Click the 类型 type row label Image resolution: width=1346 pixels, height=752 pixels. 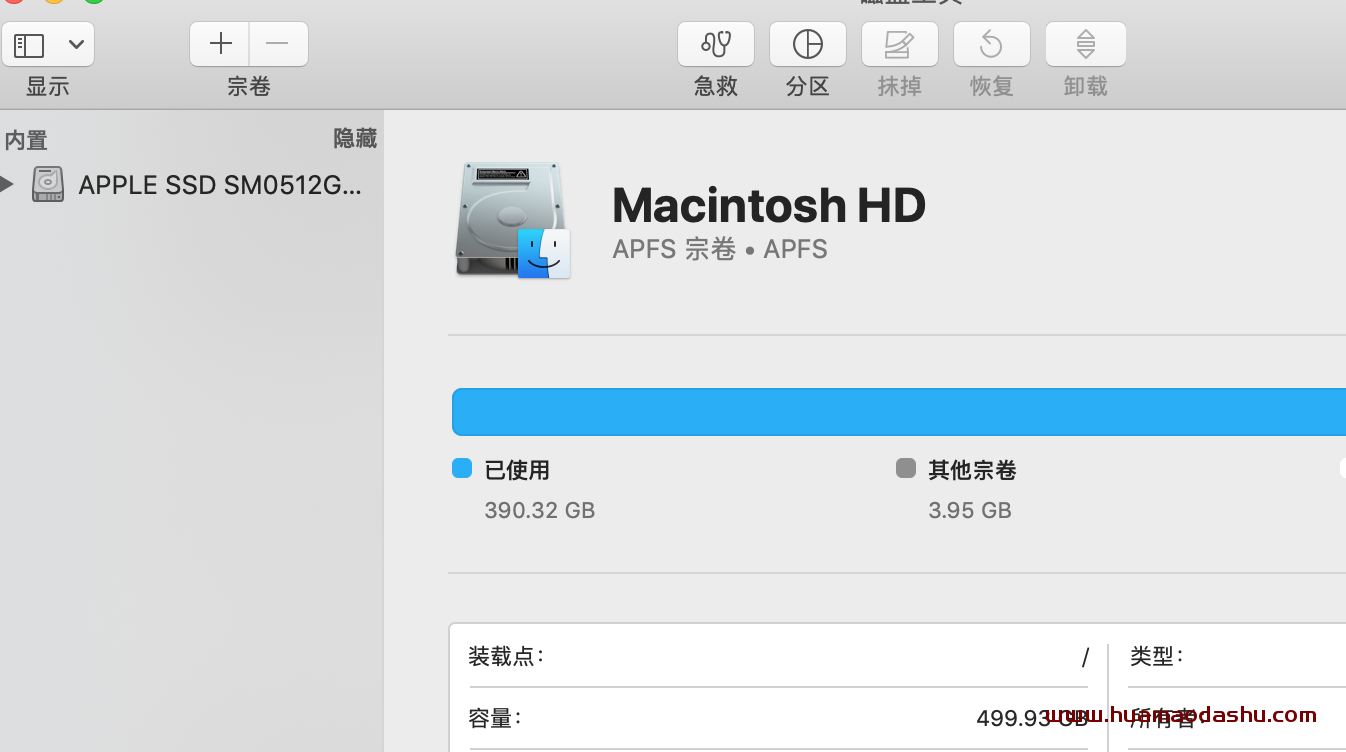coord(1157,656)
